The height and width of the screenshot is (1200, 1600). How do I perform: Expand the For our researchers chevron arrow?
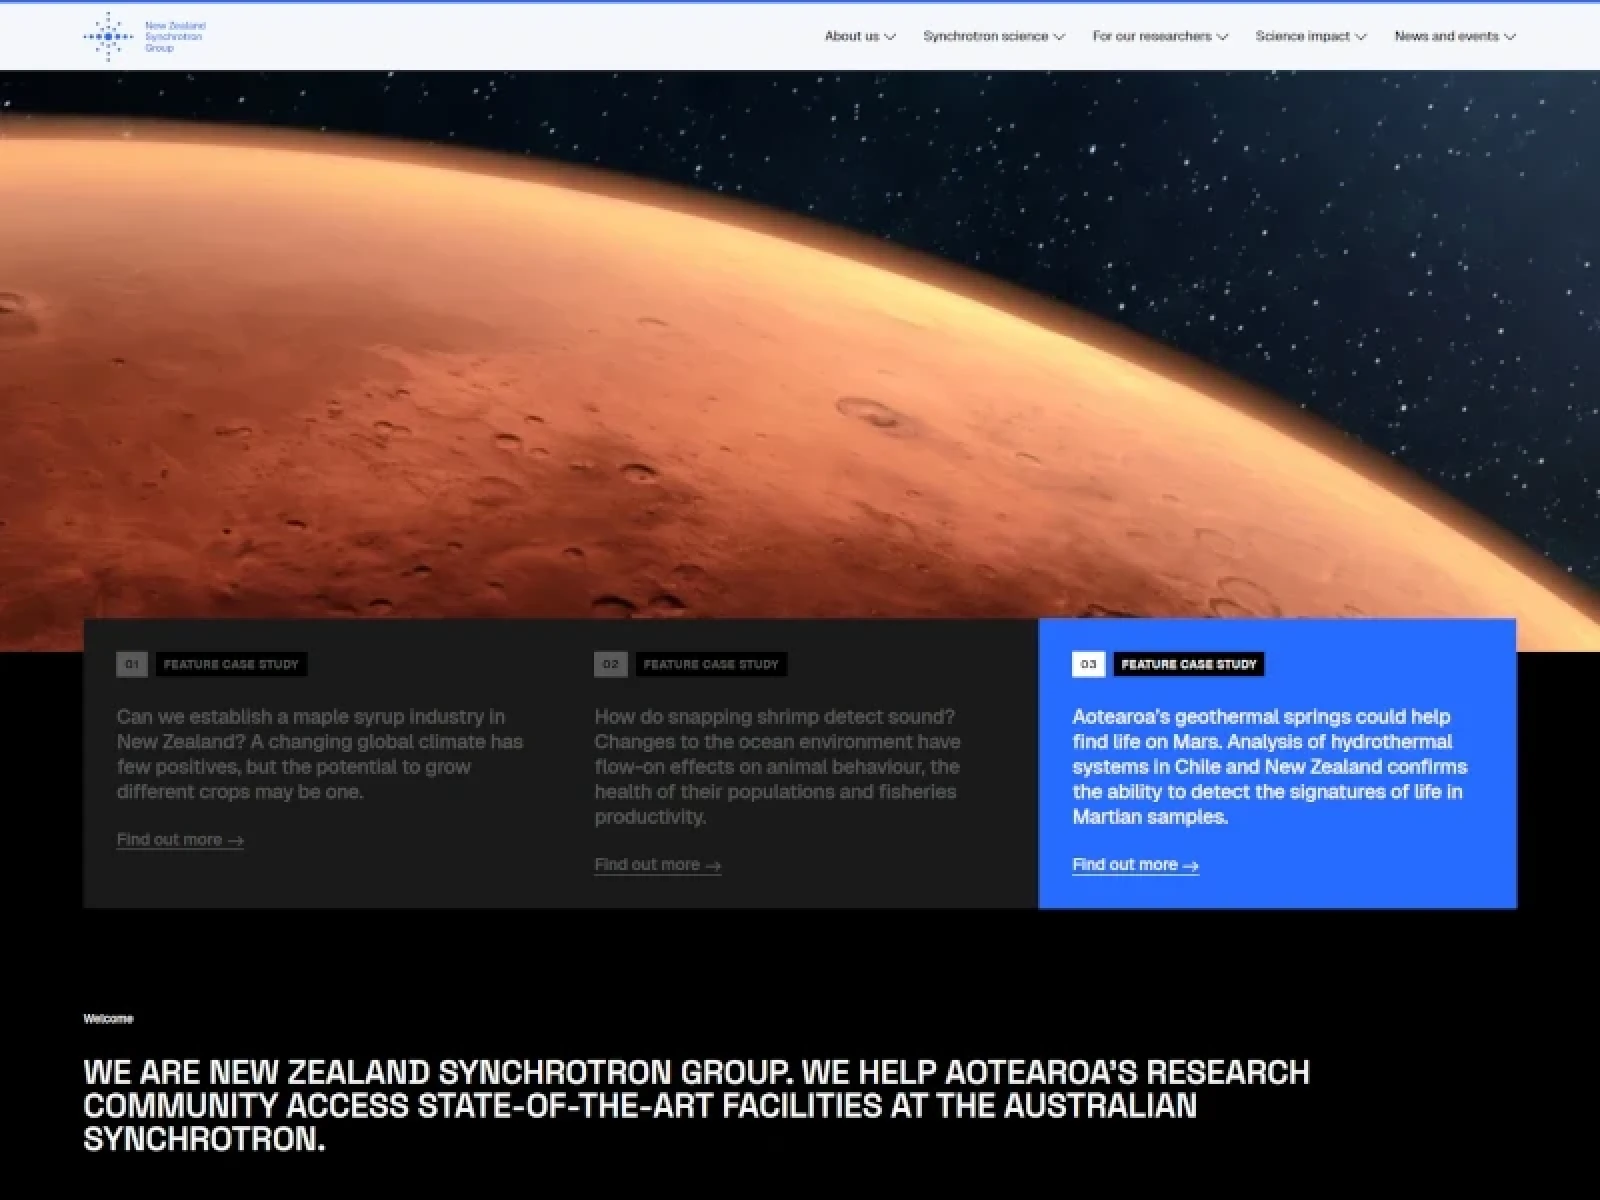[1222, 37]
